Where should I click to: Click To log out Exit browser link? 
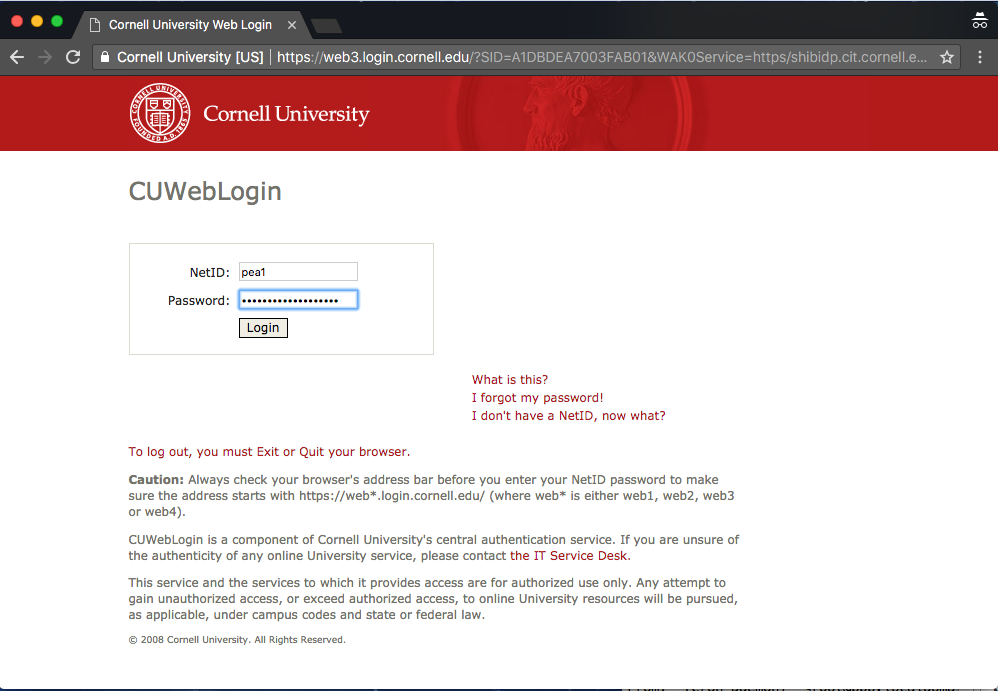pos(269,452)
